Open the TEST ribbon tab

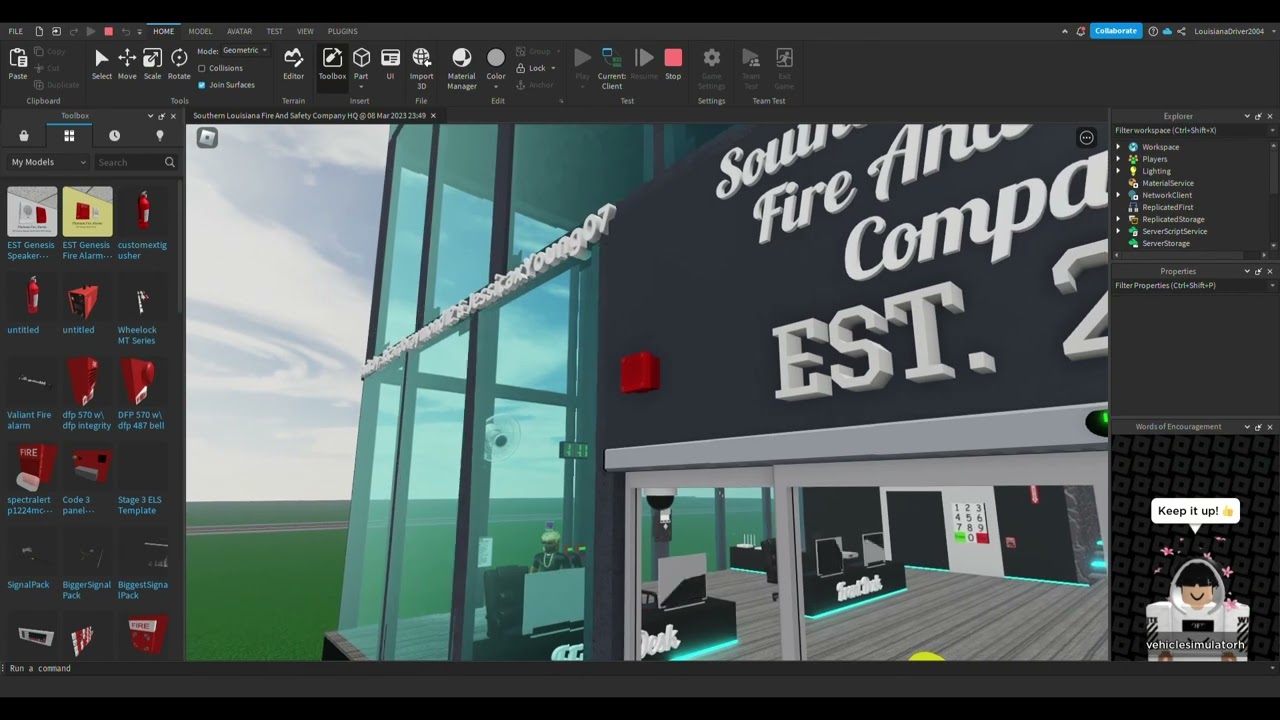[274, 31]
